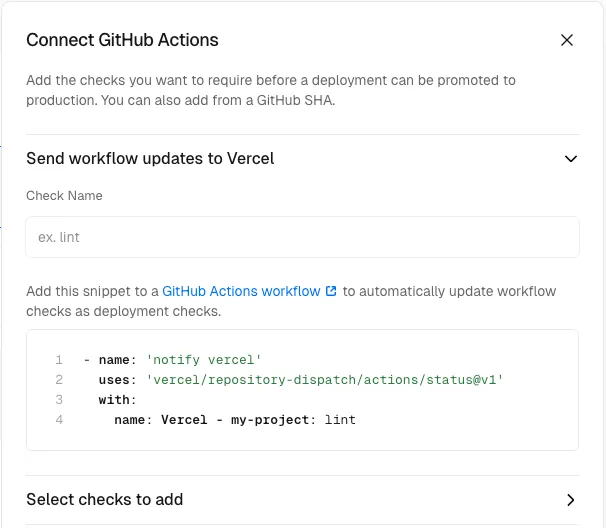The image size is (606, 528).
Task: Click line number 1 in code snippet
Action: pyautogui.click(x=59, y=359)
